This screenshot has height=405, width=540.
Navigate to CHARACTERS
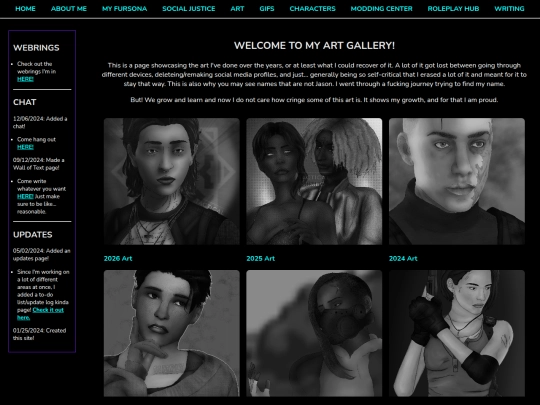click(x=312, y=9)
